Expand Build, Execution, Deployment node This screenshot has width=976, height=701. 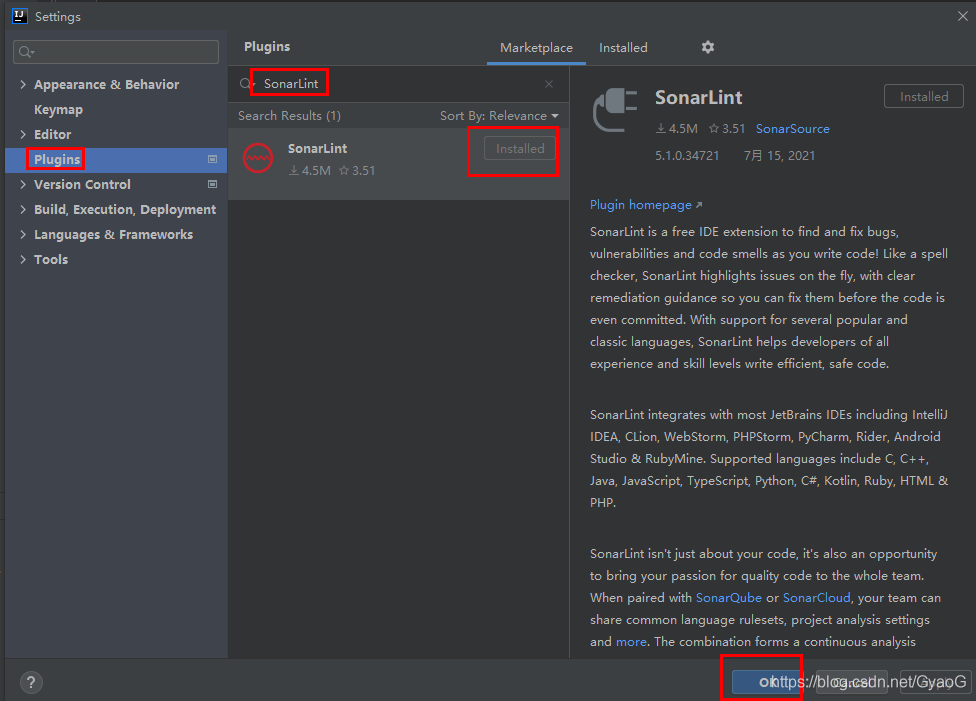pos(23,209)
